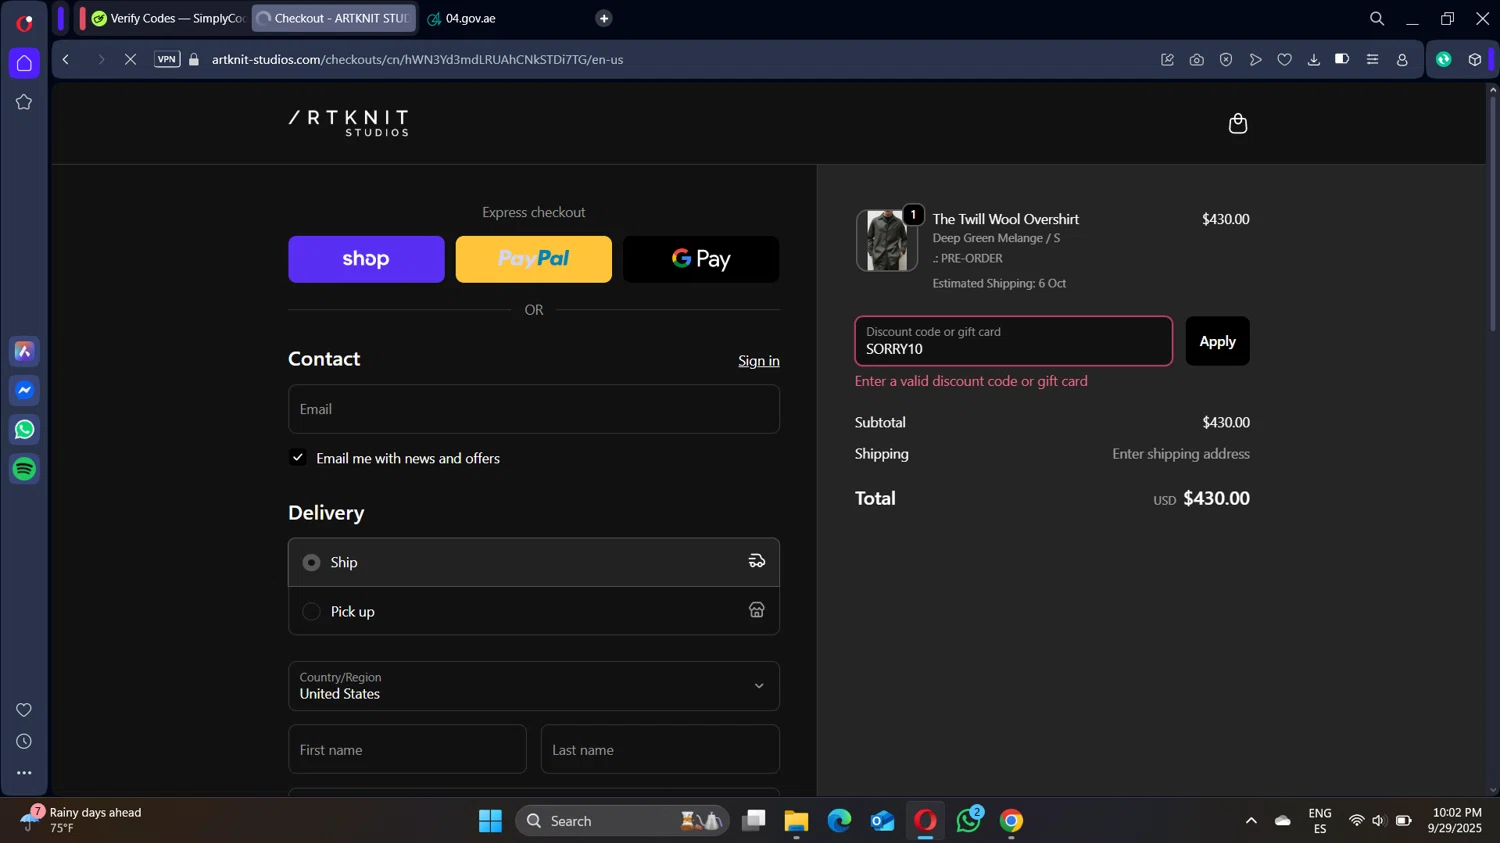Pay with the PayPal express button
The width and height of the screenshot is (1500, 843).
point(533,259)
